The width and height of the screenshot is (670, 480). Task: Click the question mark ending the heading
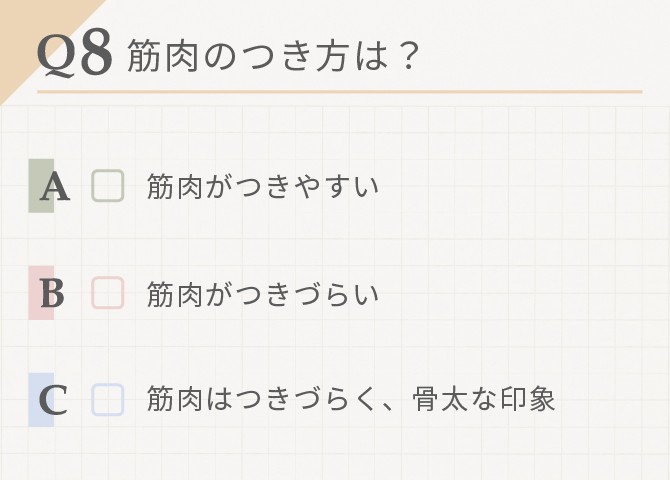409,55
